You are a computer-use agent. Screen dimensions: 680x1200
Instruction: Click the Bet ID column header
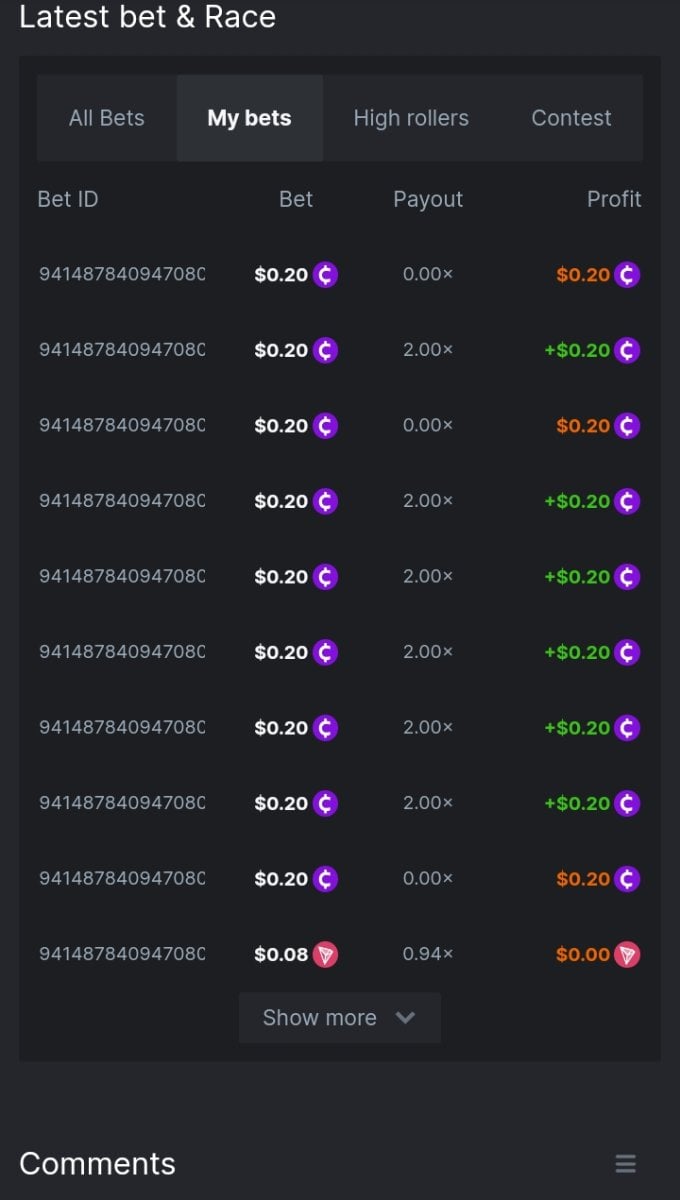pyautogui.click(x=68, y=199)
